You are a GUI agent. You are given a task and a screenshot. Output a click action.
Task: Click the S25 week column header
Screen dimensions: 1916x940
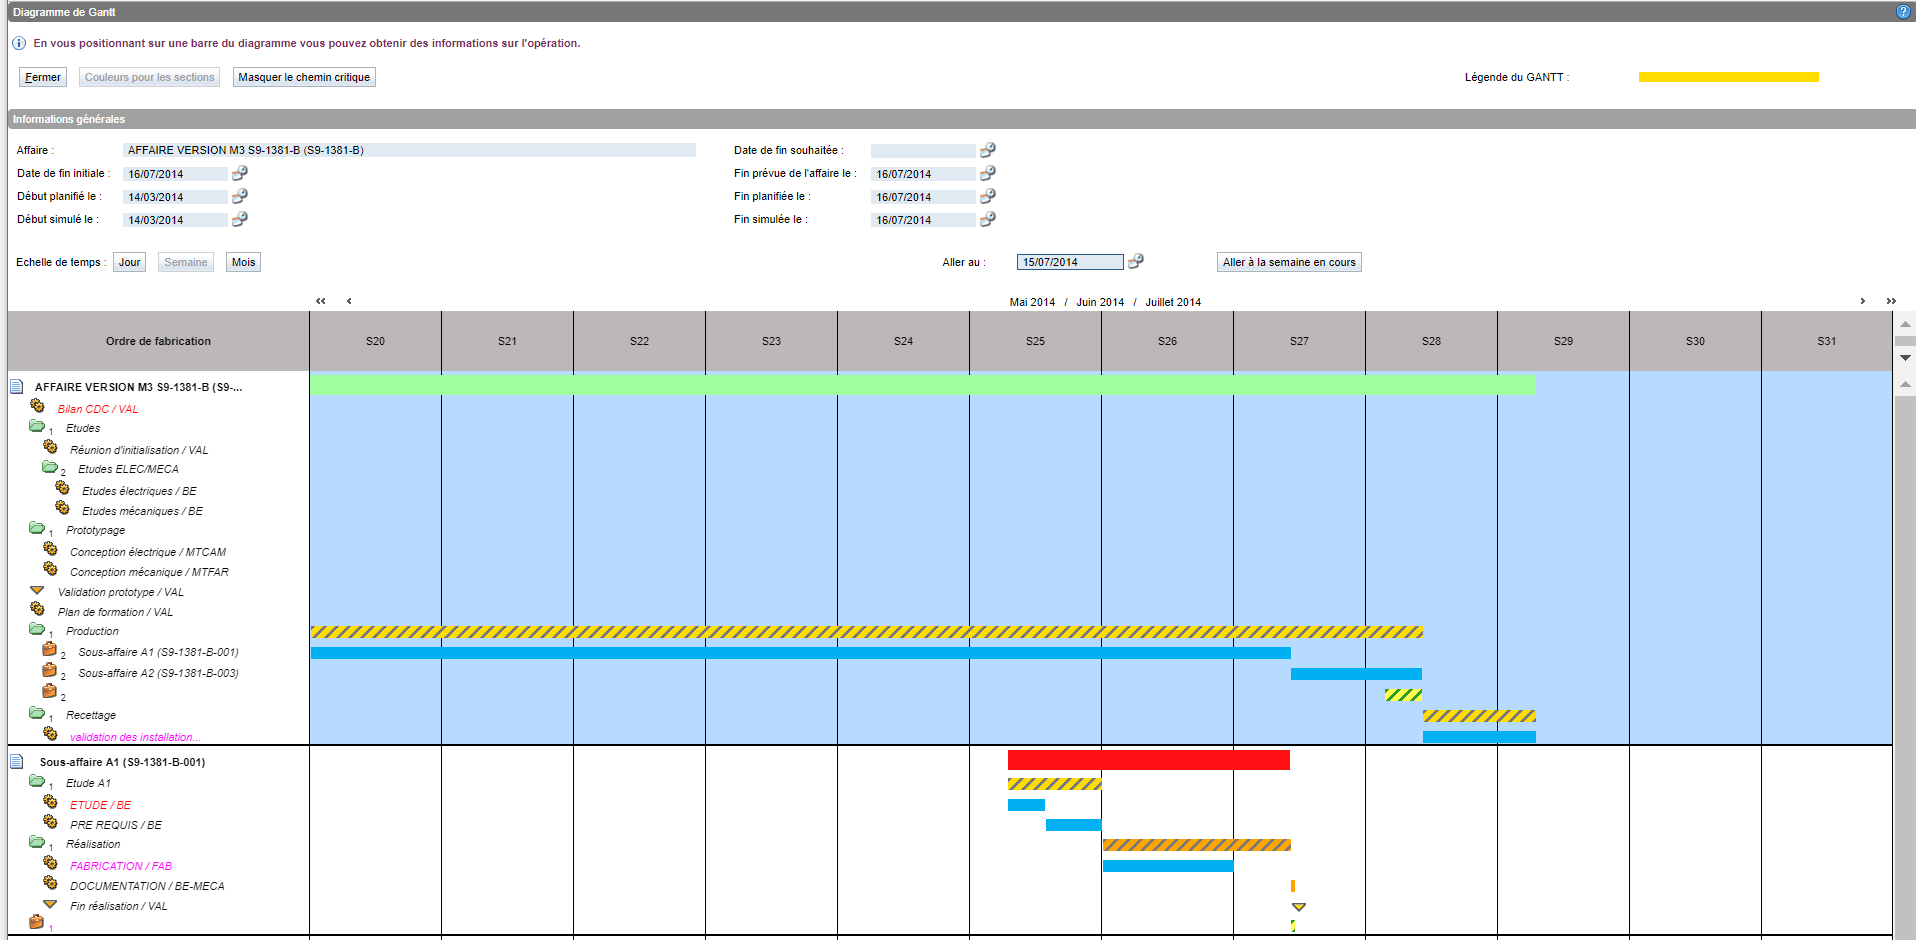coord(1035,341)
